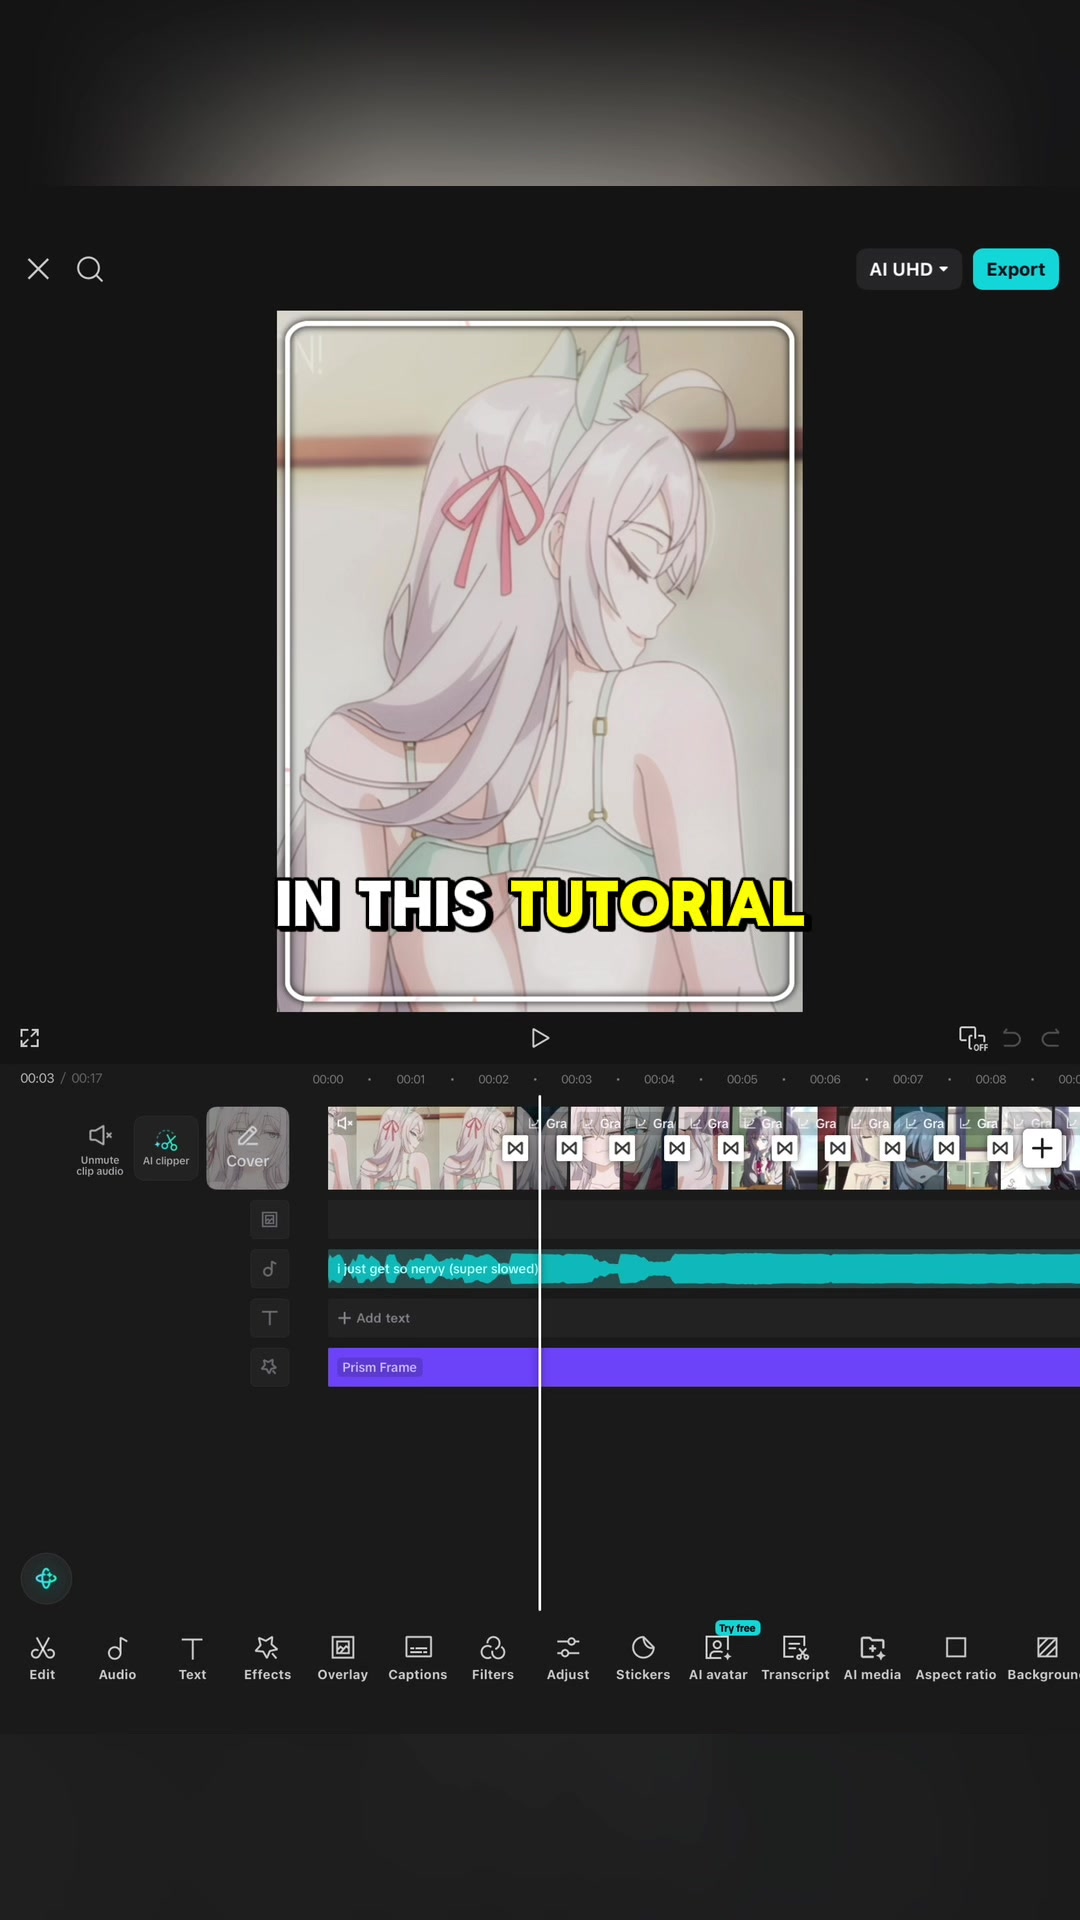Viewport: 1080px width, 1920px height.
Task: Open the first transition between clips
Action: pyautogui.click(x=516, y=1148)
